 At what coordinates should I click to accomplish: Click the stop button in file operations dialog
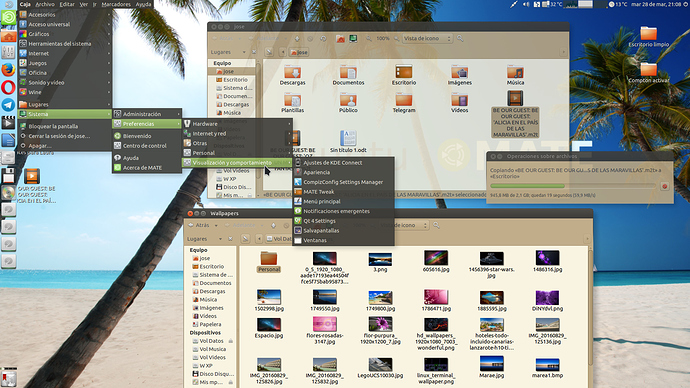pos(664,186)
